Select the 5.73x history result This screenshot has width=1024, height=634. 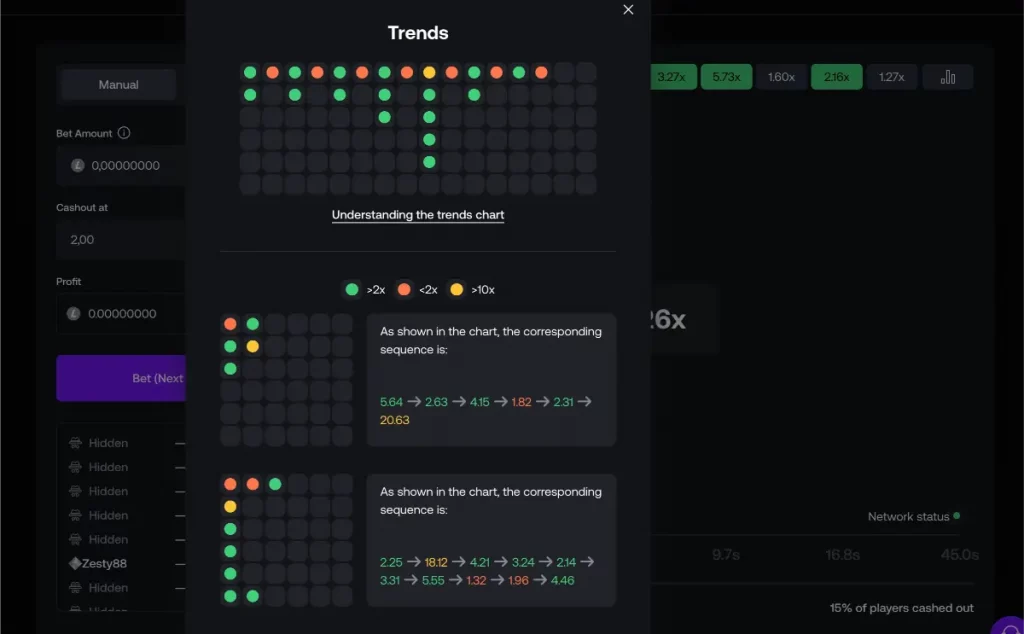pos(726,77)
